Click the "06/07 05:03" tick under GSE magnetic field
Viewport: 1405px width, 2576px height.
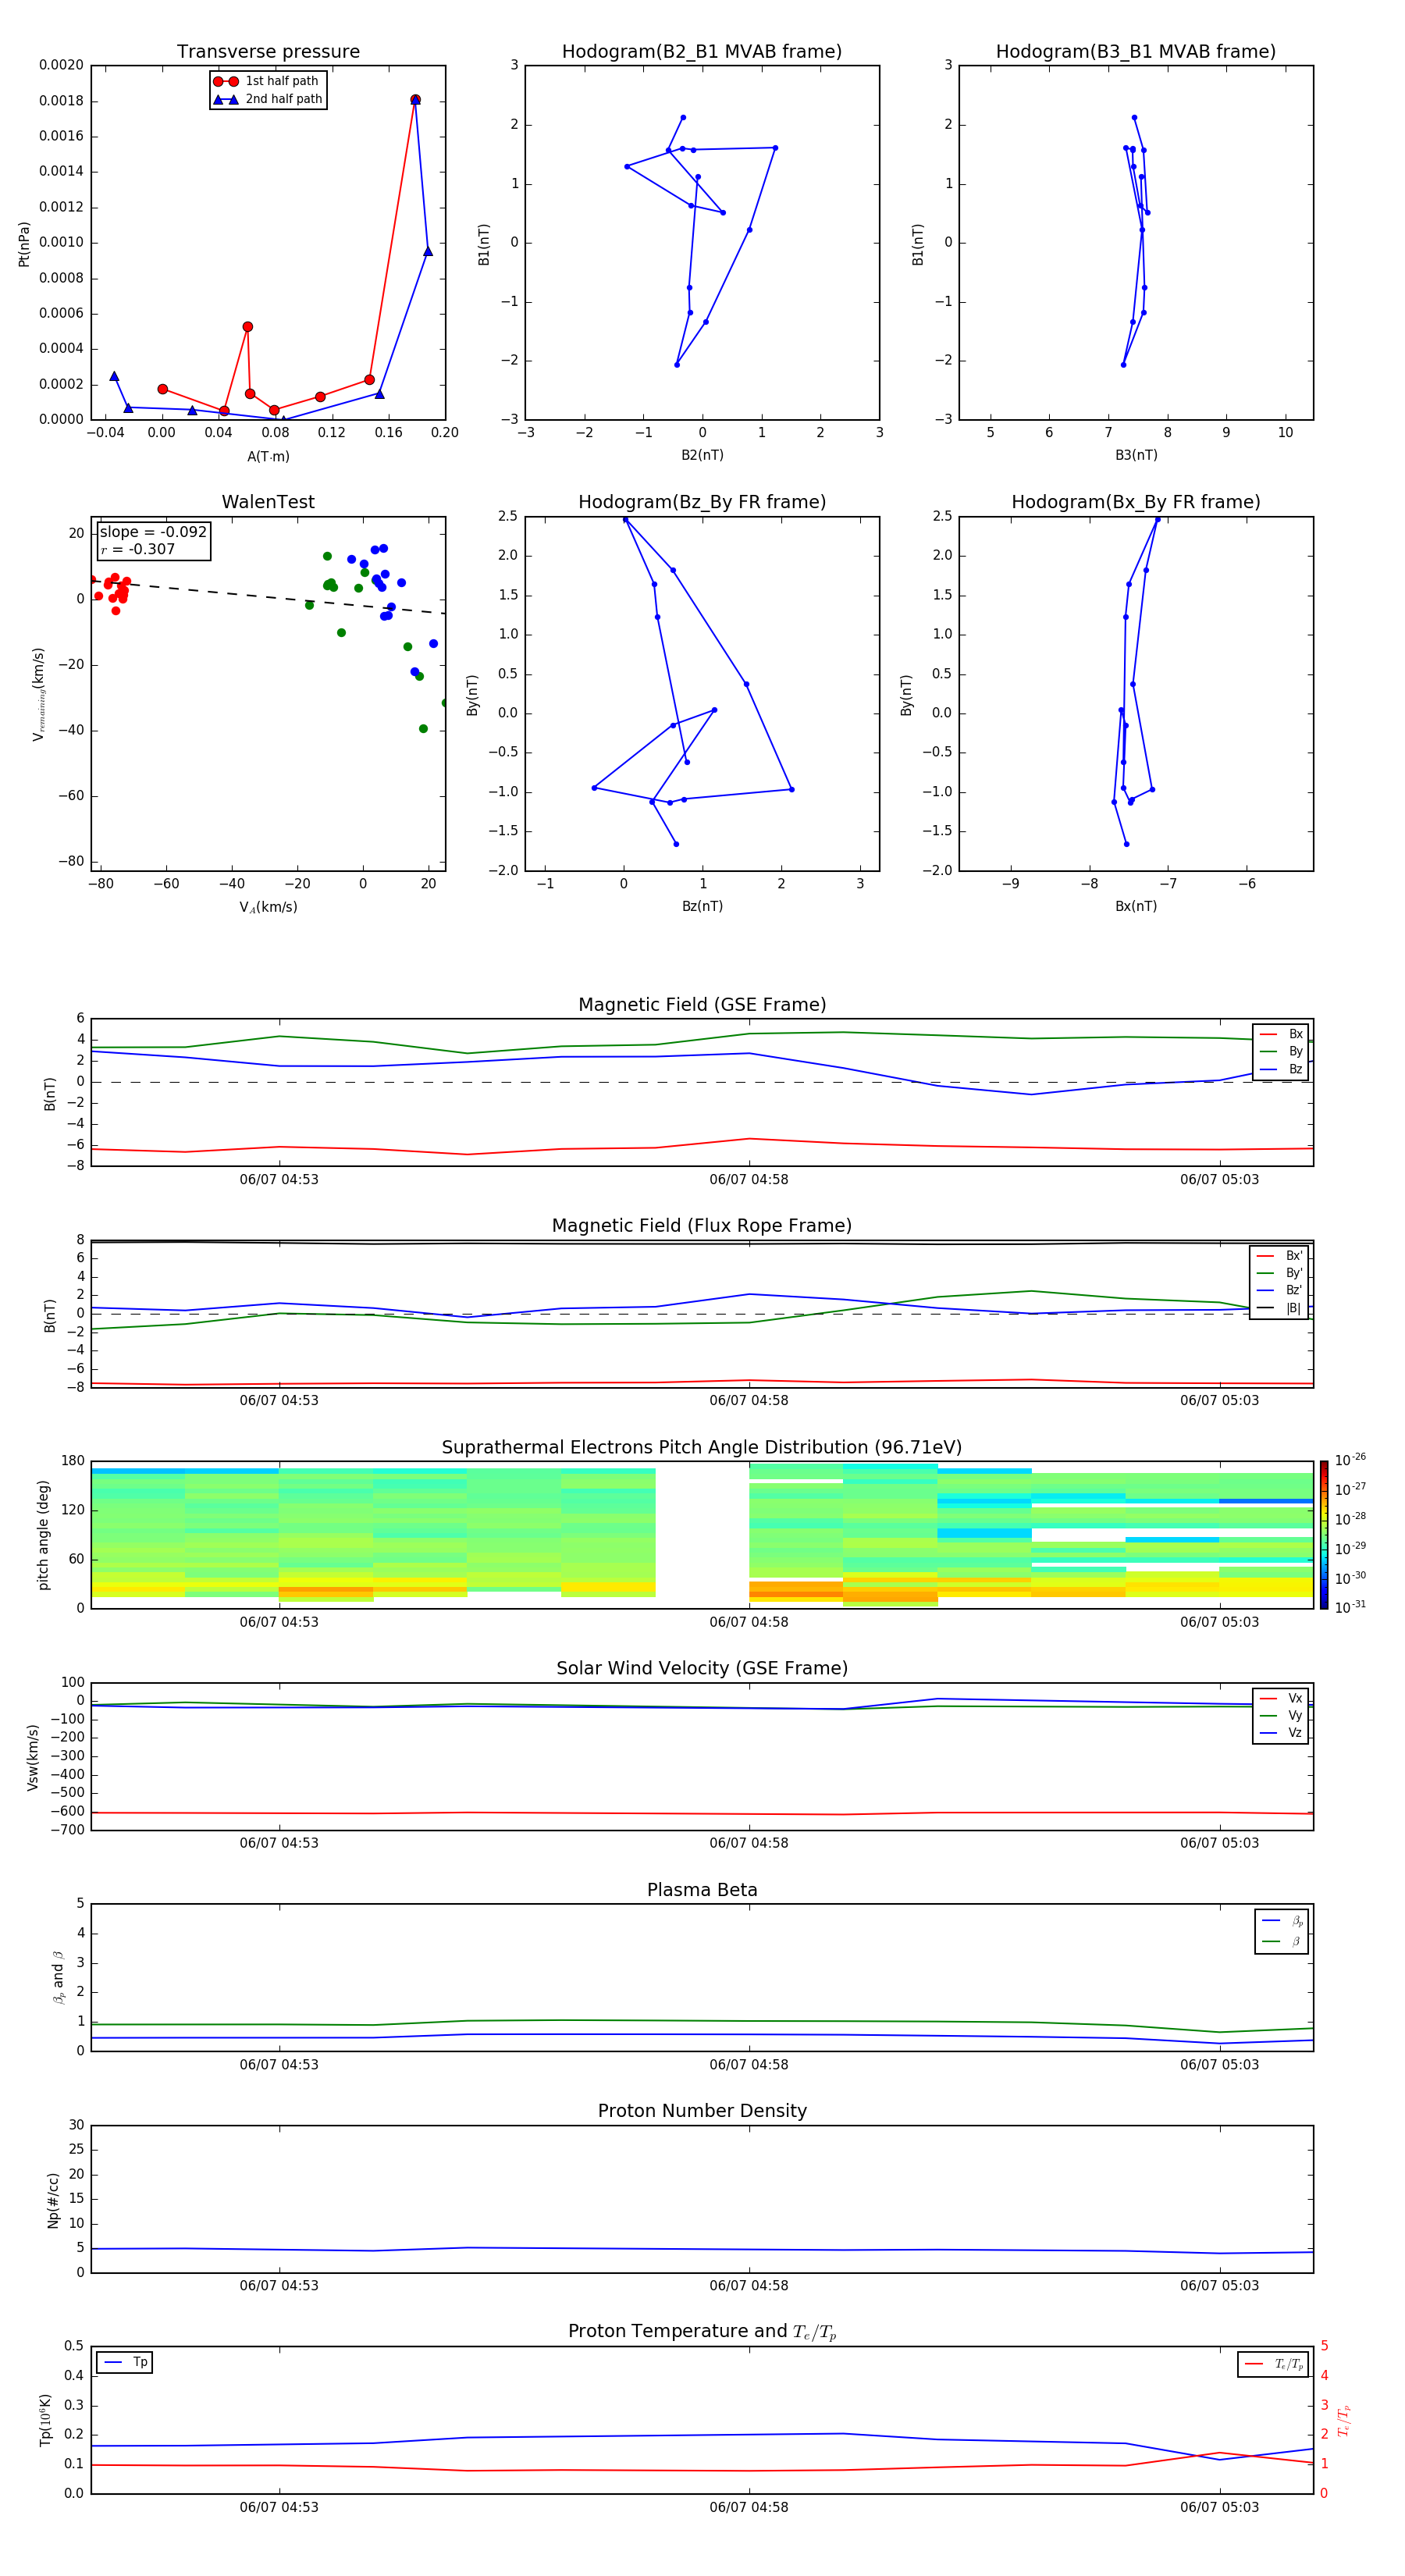tap(1219, 1179)
